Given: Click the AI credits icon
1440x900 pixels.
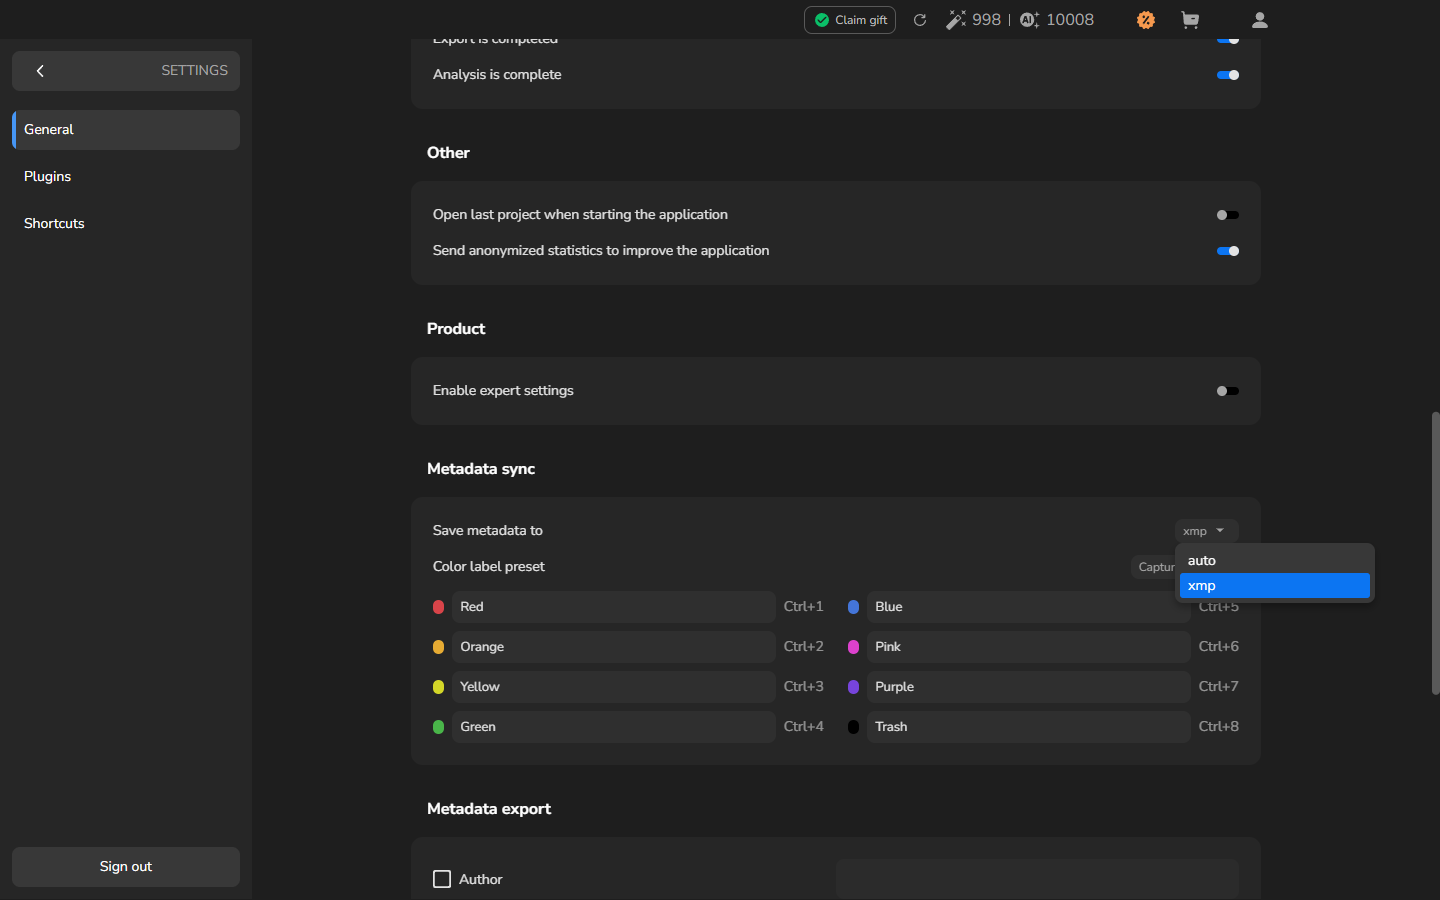Looking at the screenshot, I should coord(1030,20).
